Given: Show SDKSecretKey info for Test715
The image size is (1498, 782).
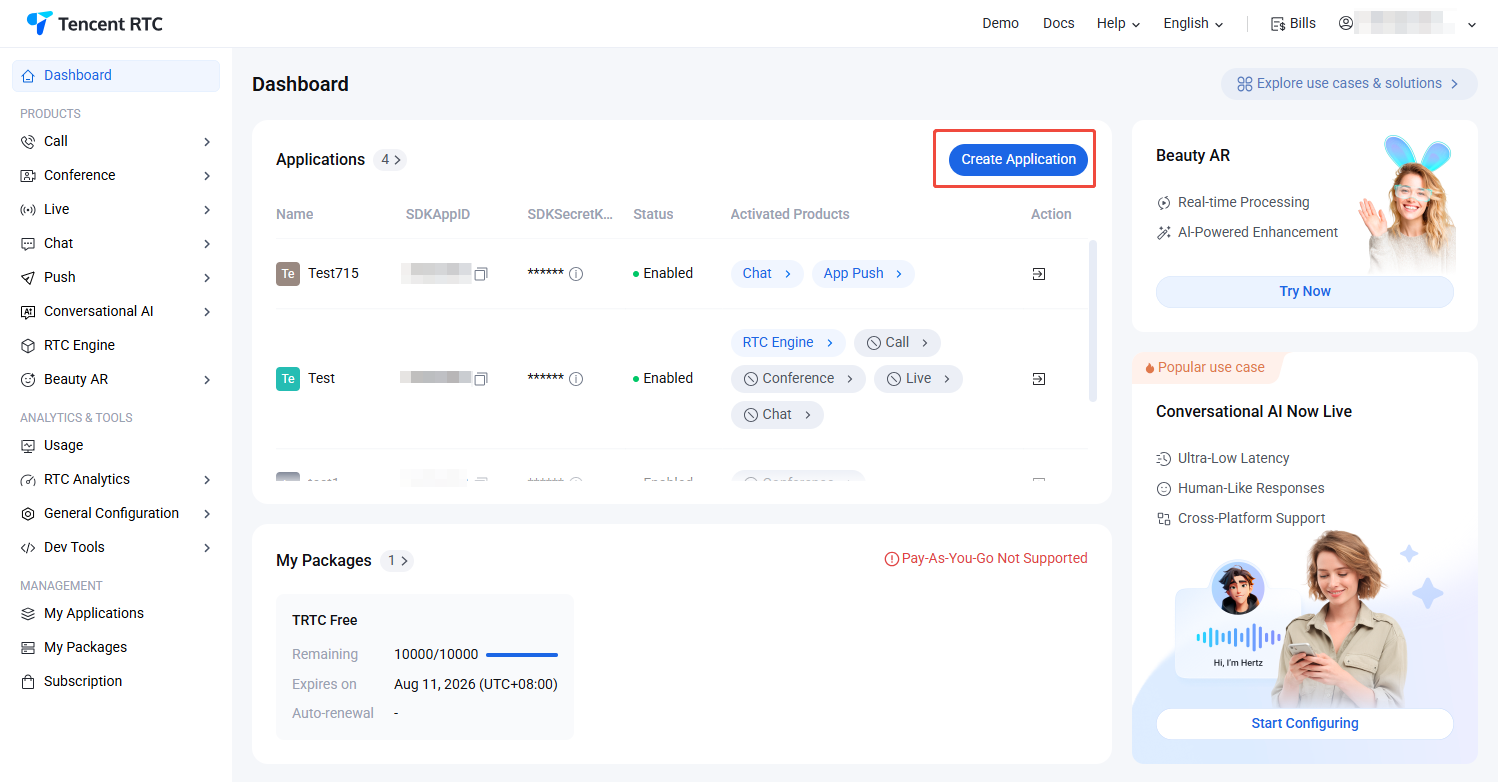Looking at the screenshot, I should pyautogui.click(x=576, y=274).
